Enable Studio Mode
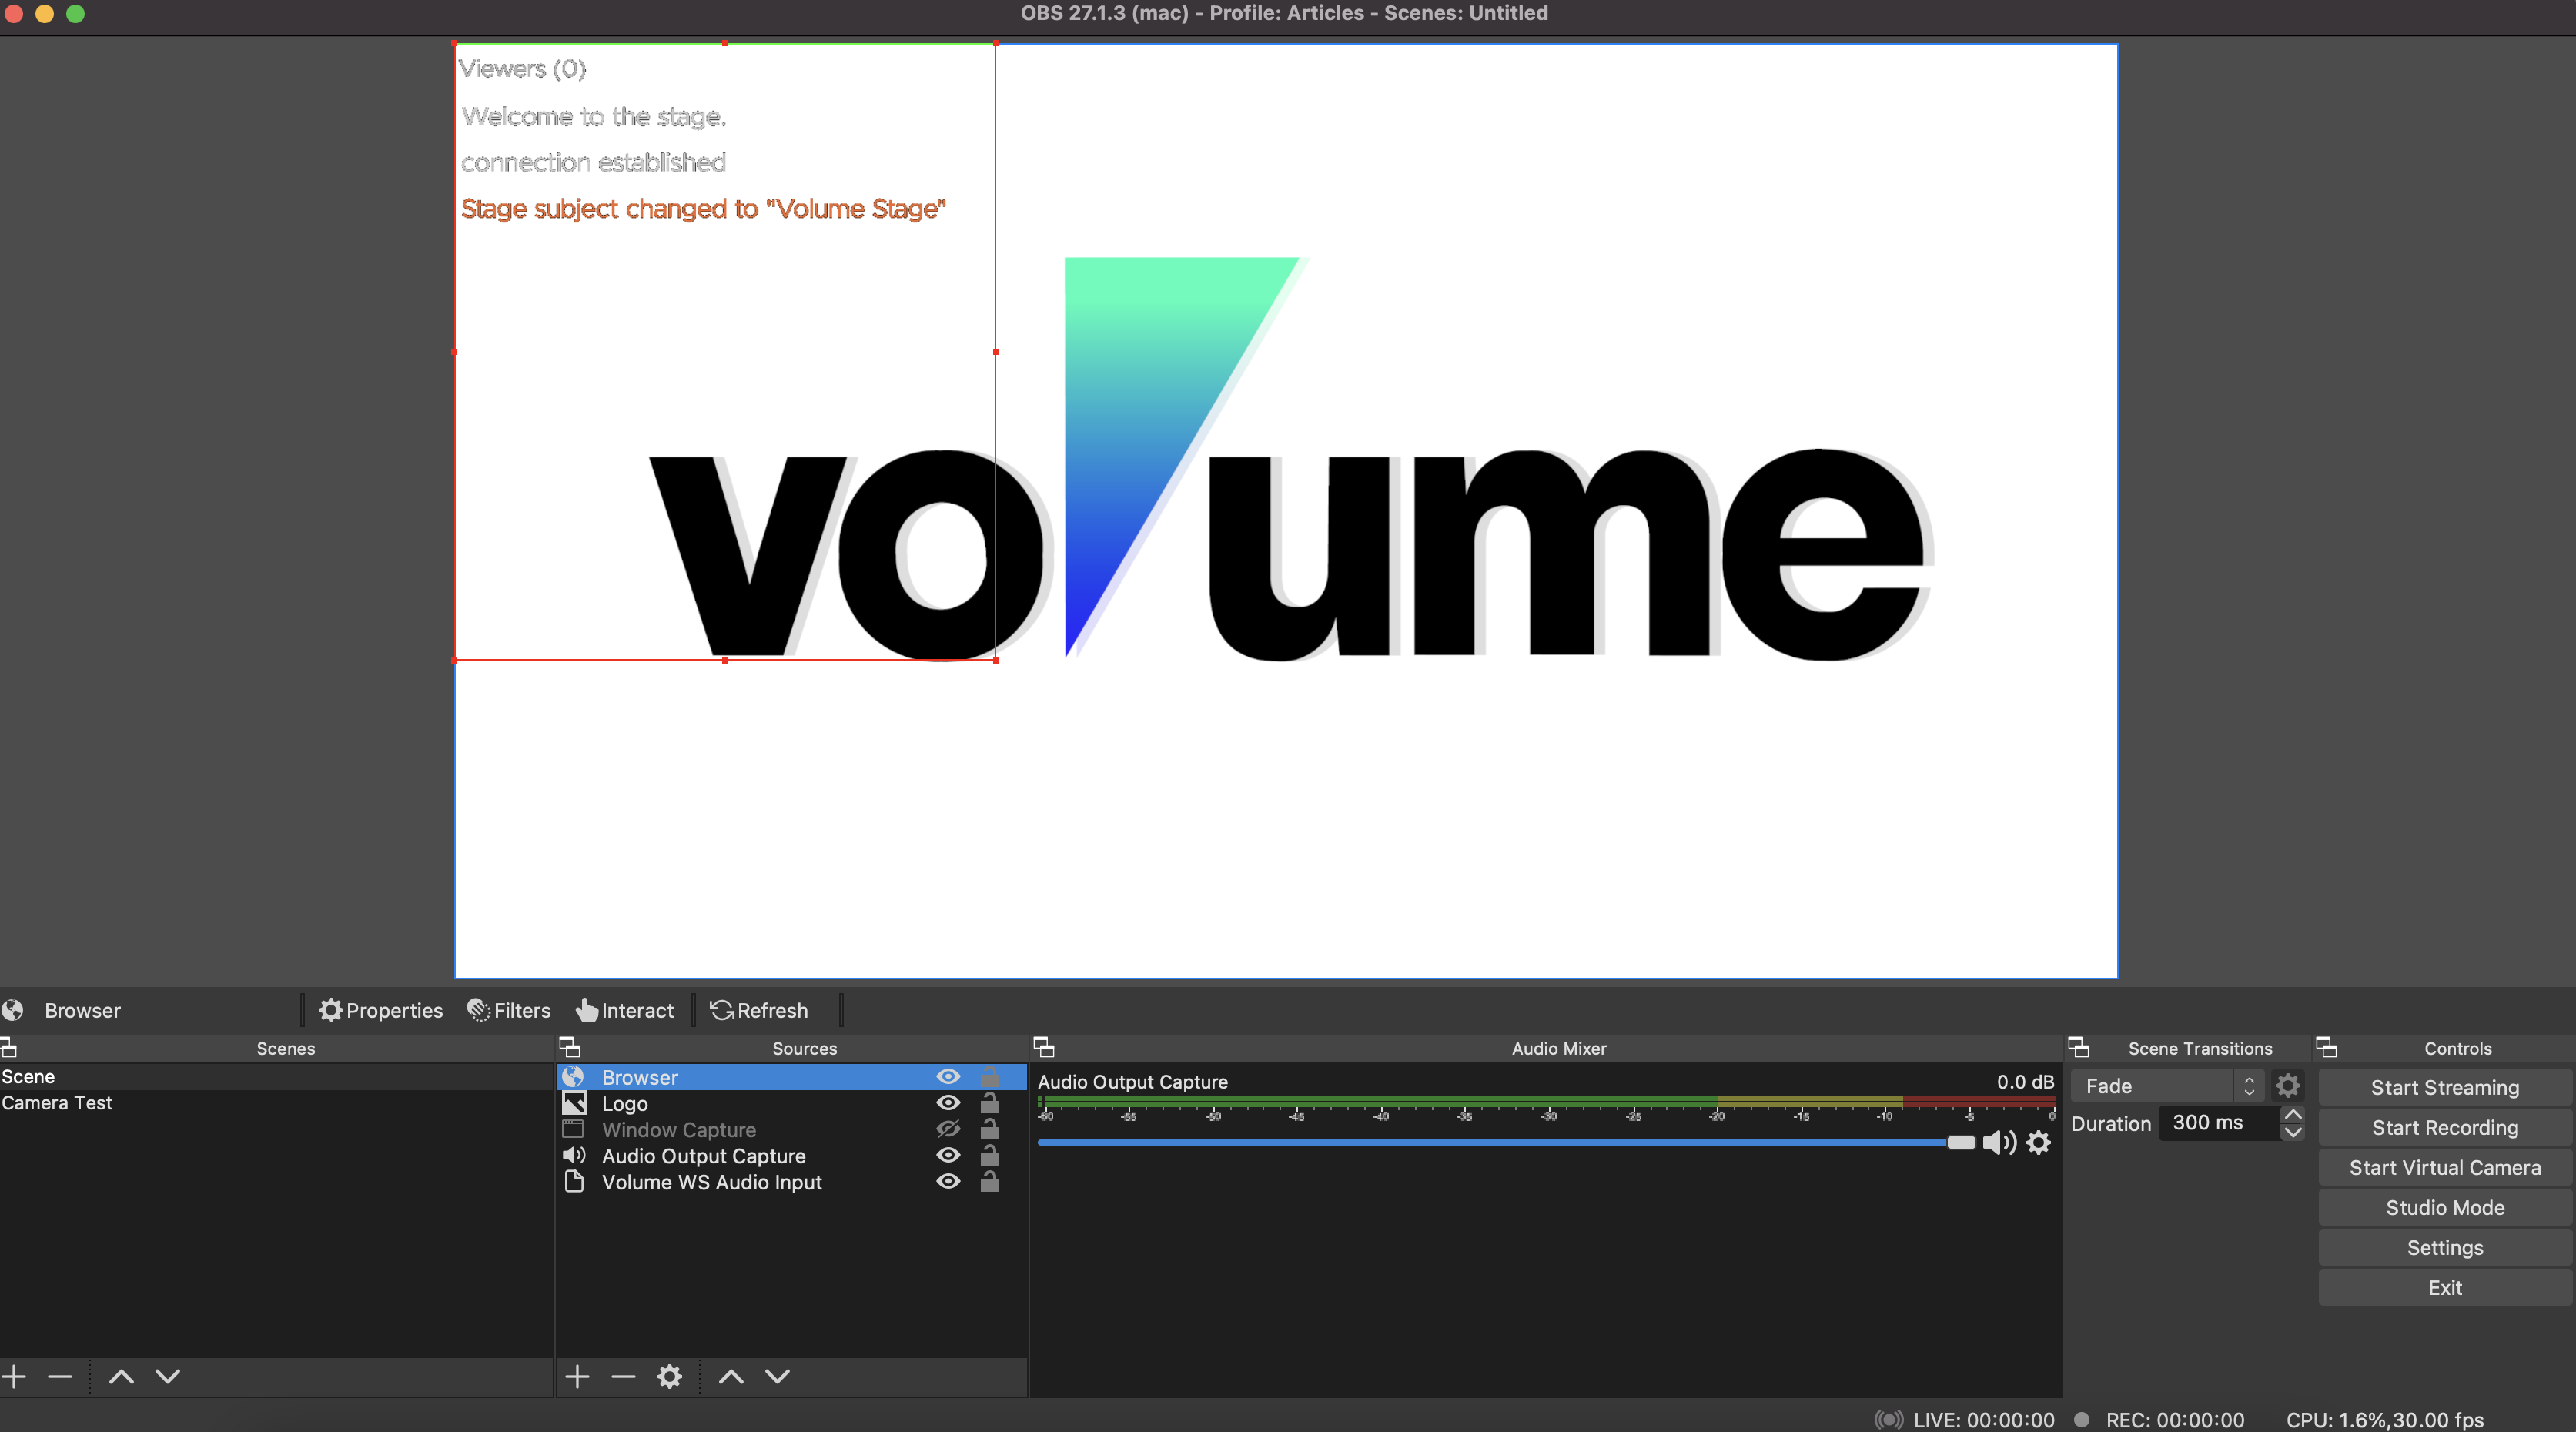Viewport: 2576px width, 1432px height. click(x=2445, y=1207)
